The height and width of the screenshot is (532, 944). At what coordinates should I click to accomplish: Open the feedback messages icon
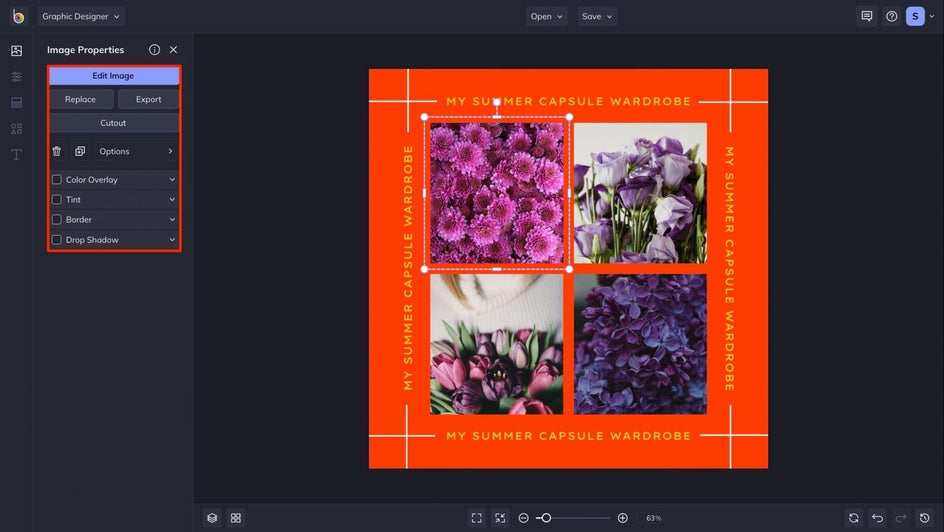click(x=867, y=16)
